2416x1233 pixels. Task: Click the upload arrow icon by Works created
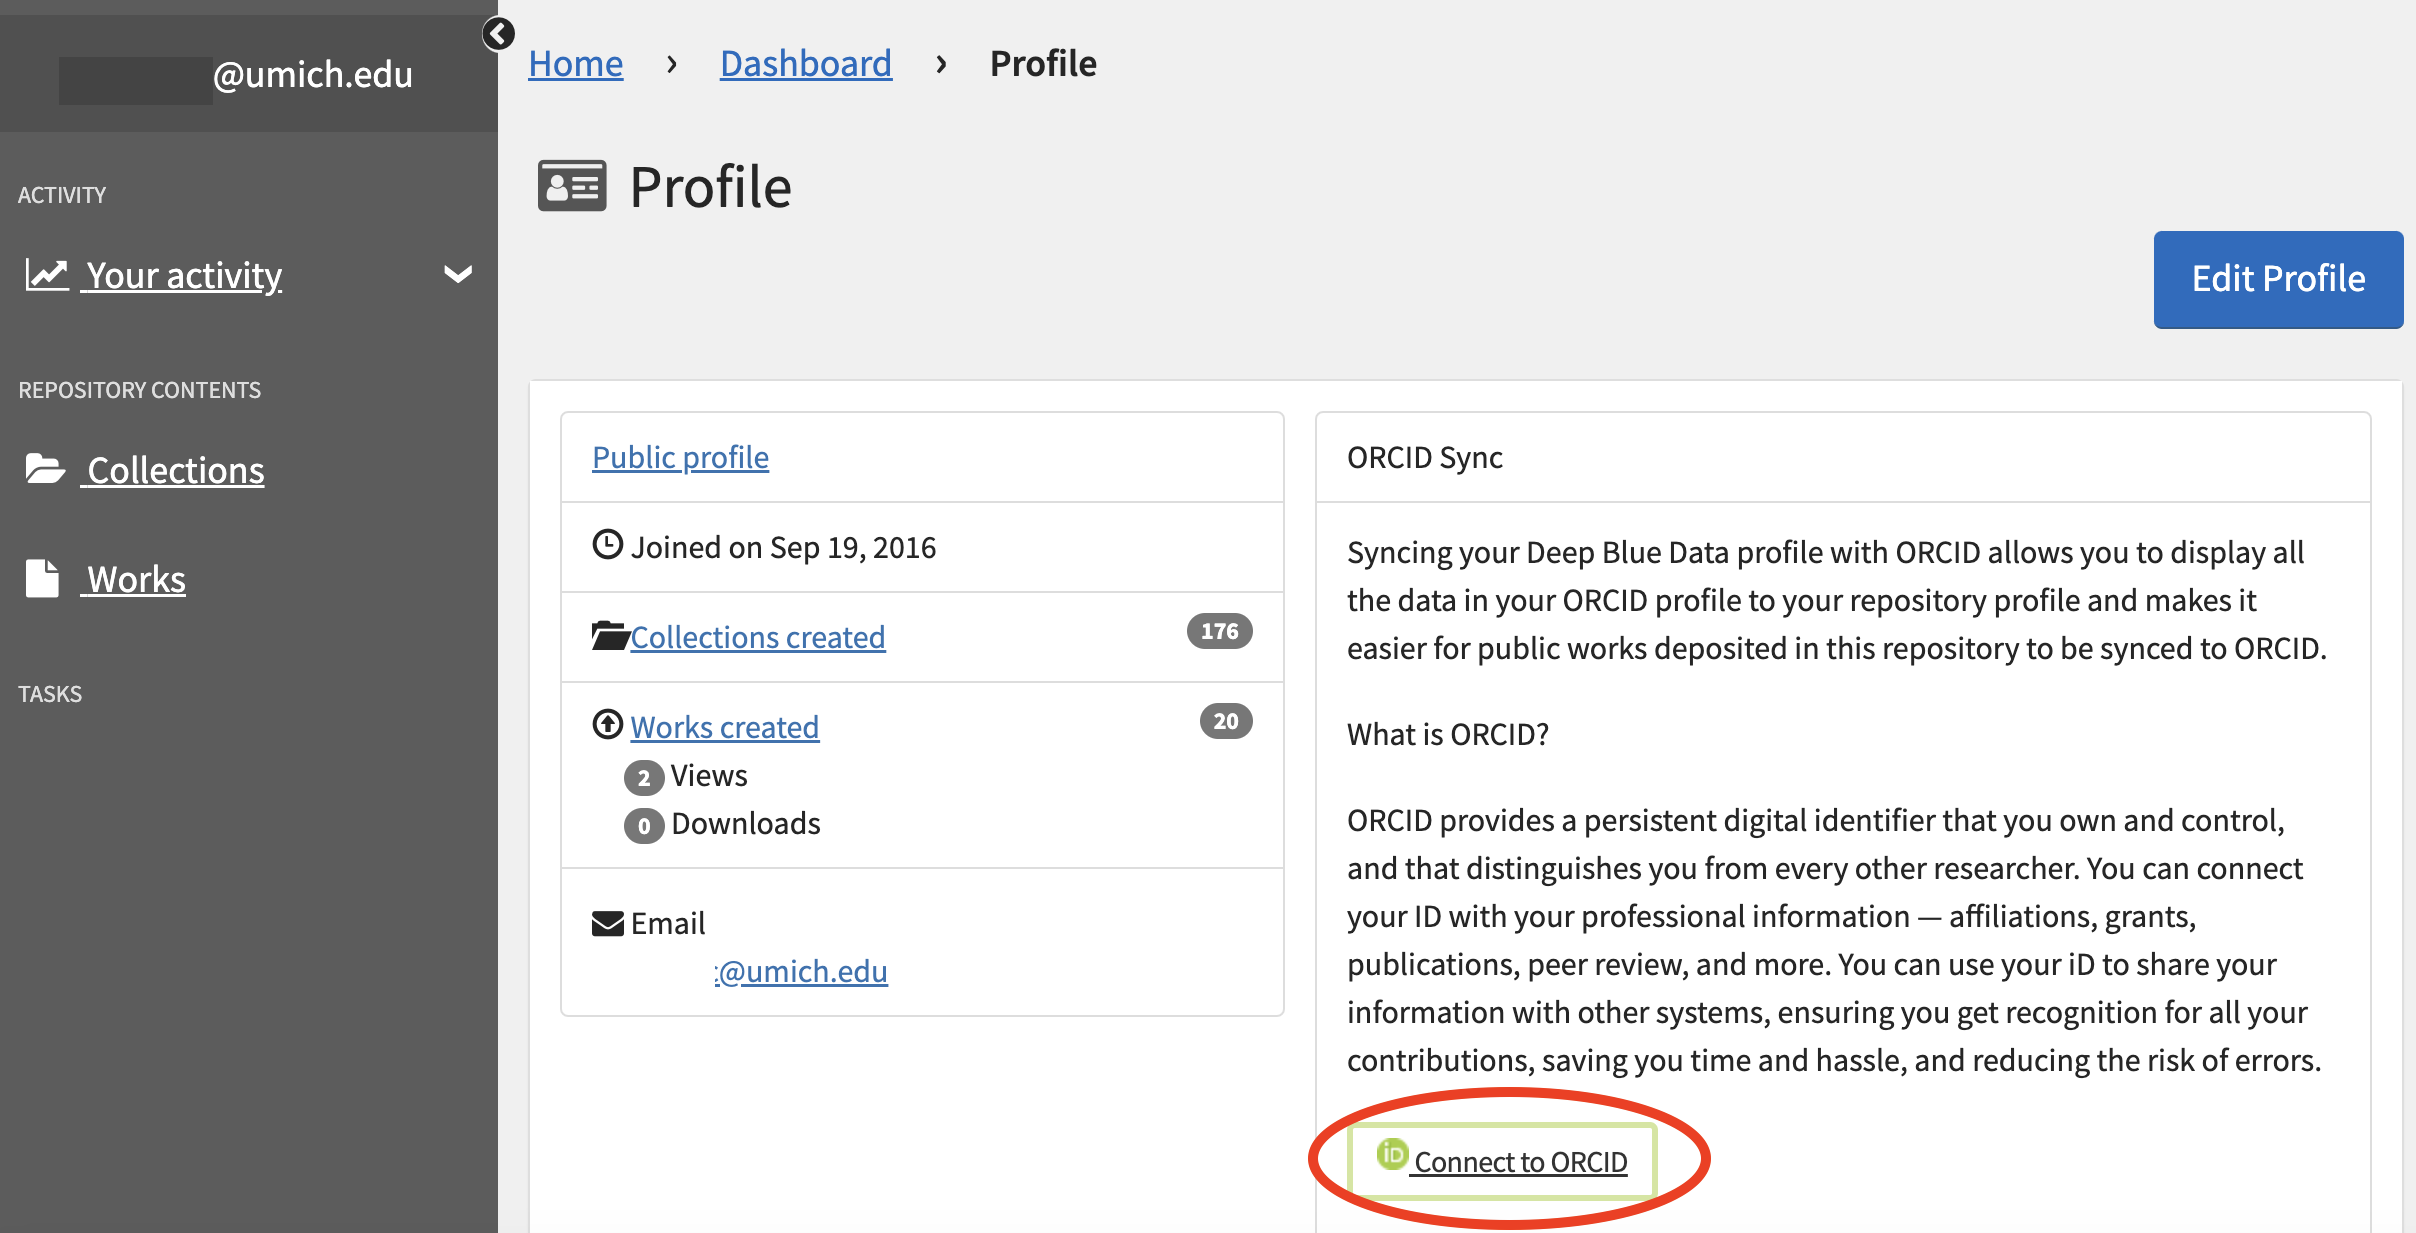pyautogui.click(x=607, y=724)
